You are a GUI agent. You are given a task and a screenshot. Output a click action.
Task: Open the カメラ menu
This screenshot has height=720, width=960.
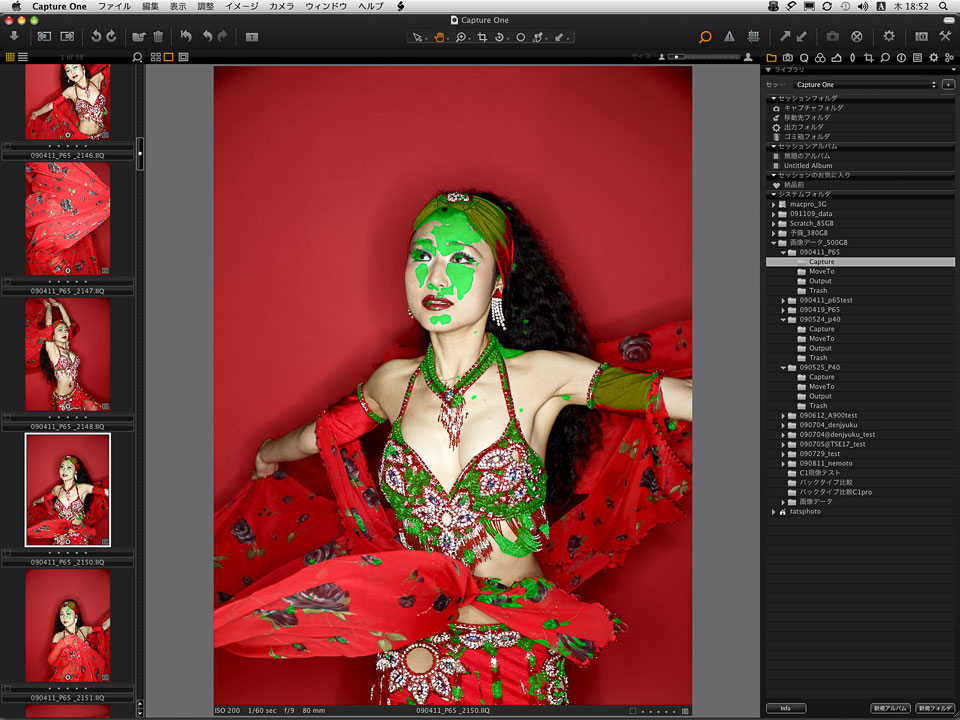point(282,6)
